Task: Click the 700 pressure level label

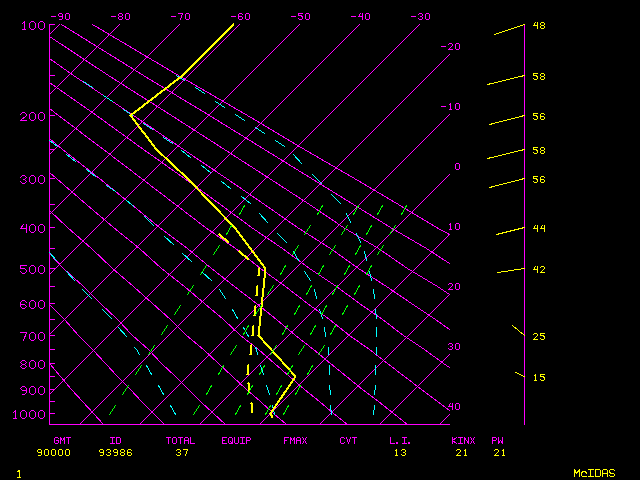Action: pos(33,337)
